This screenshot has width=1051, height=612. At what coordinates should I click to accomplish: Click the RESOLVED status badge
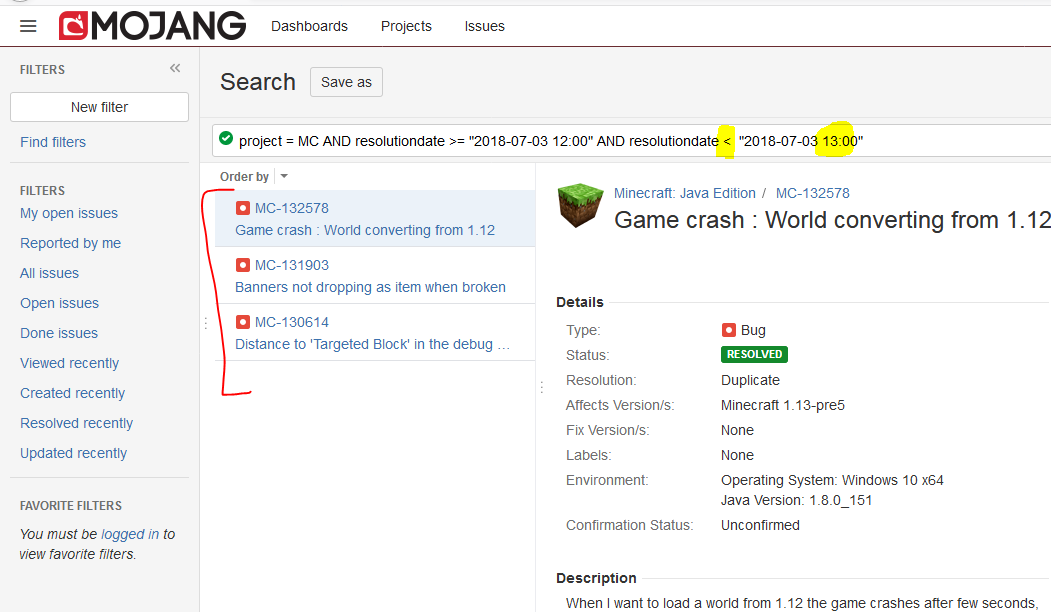point(754,354)
